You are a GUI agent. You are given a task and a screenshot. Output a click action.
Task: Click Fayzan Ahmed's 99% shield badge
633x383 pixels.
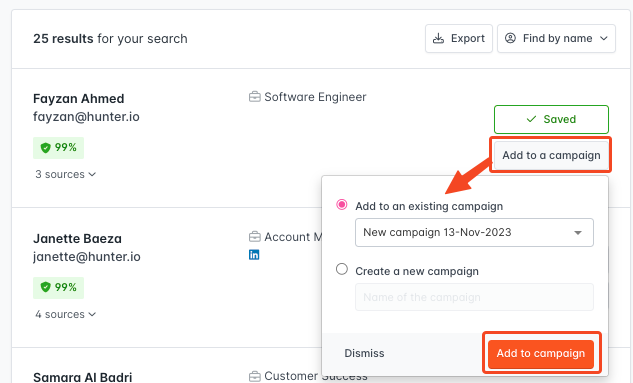click(x=46, y=148)
